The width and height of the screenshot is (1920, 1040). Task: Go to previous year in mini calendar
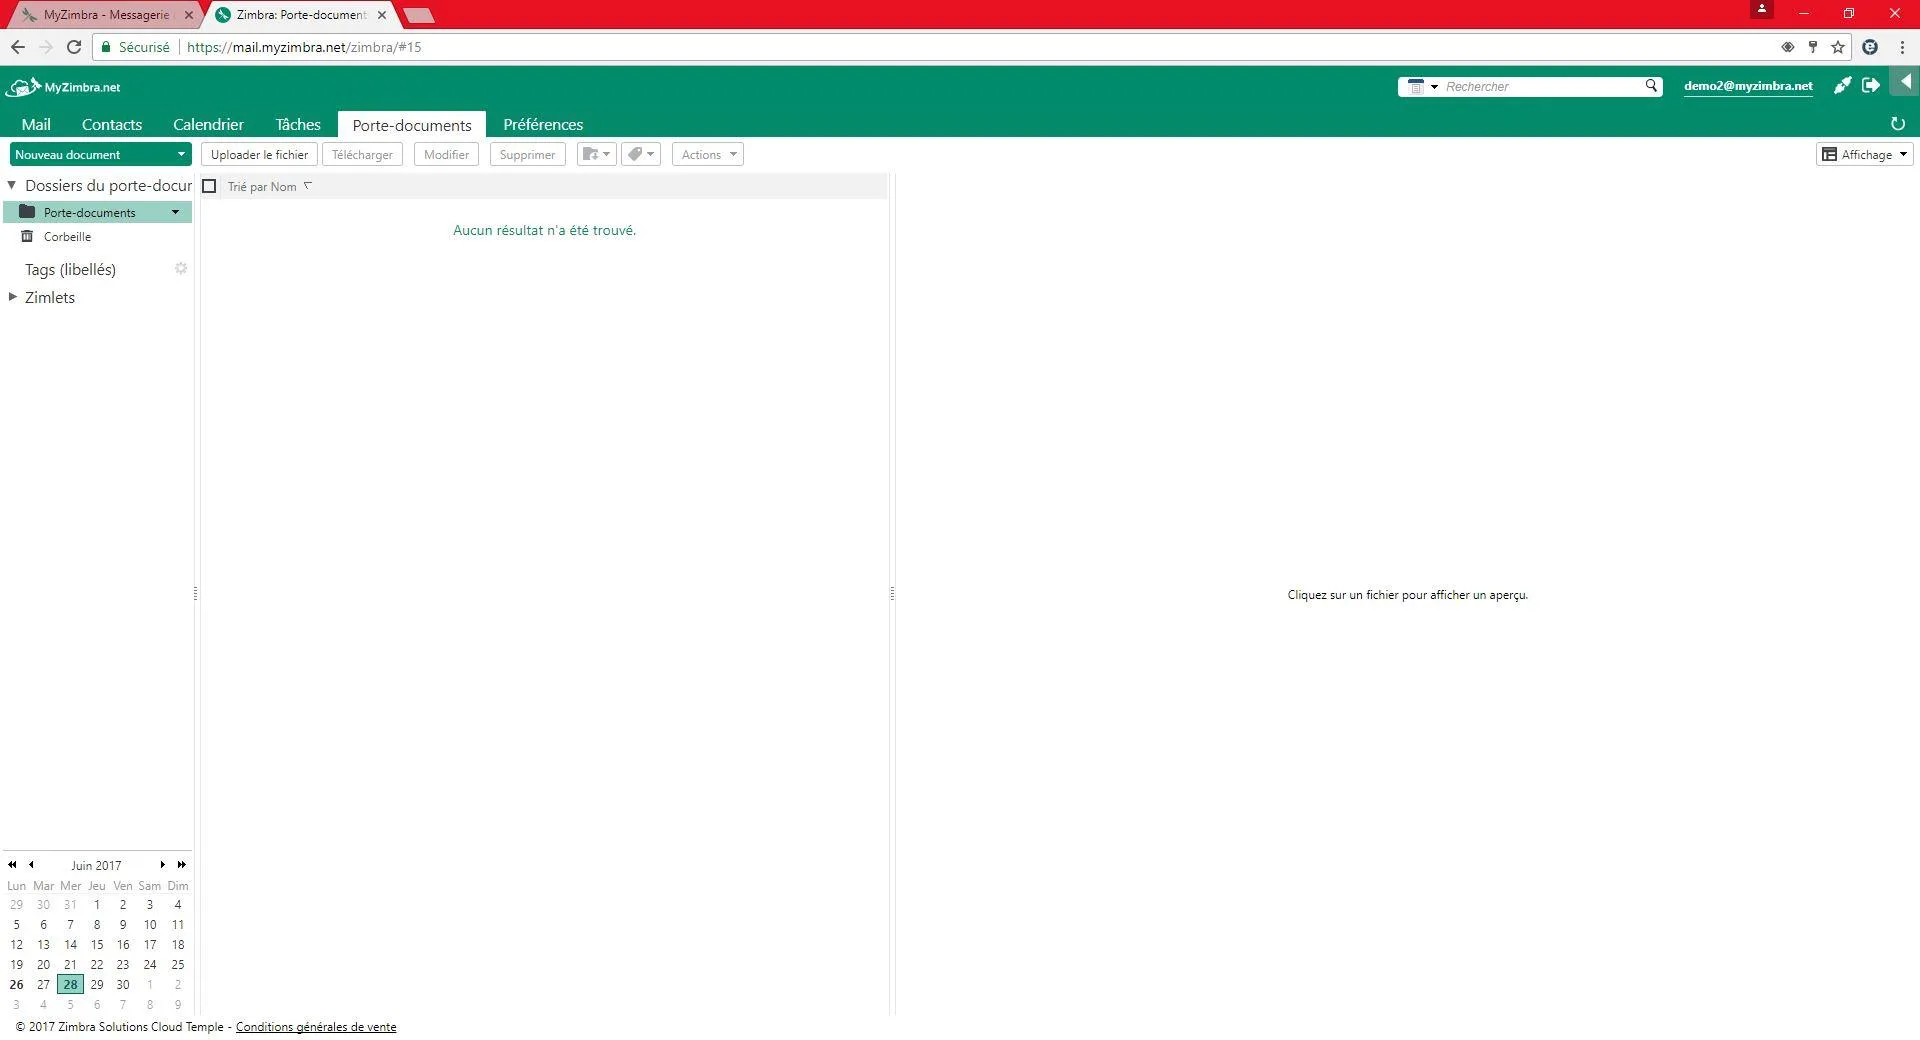(12, 865)
